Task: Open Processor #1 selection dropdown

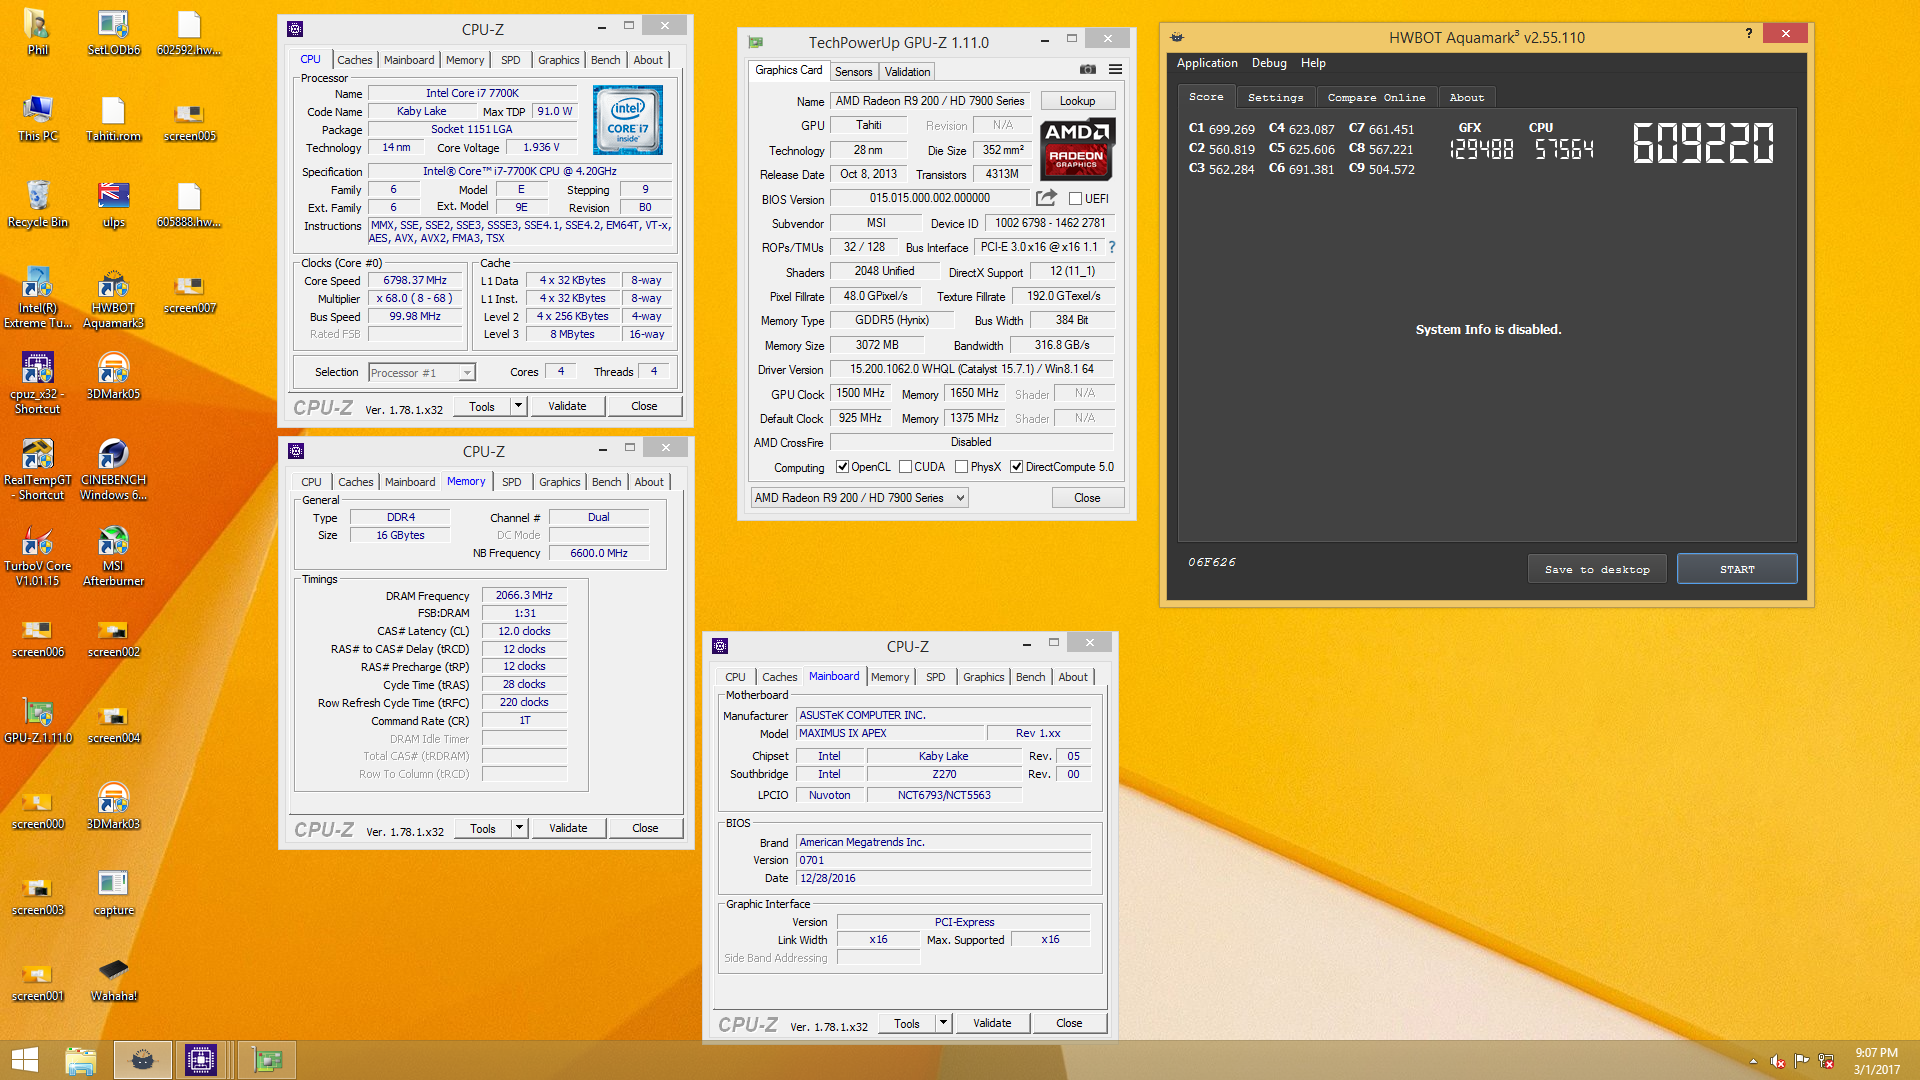Action: click(x=422, y=373)
